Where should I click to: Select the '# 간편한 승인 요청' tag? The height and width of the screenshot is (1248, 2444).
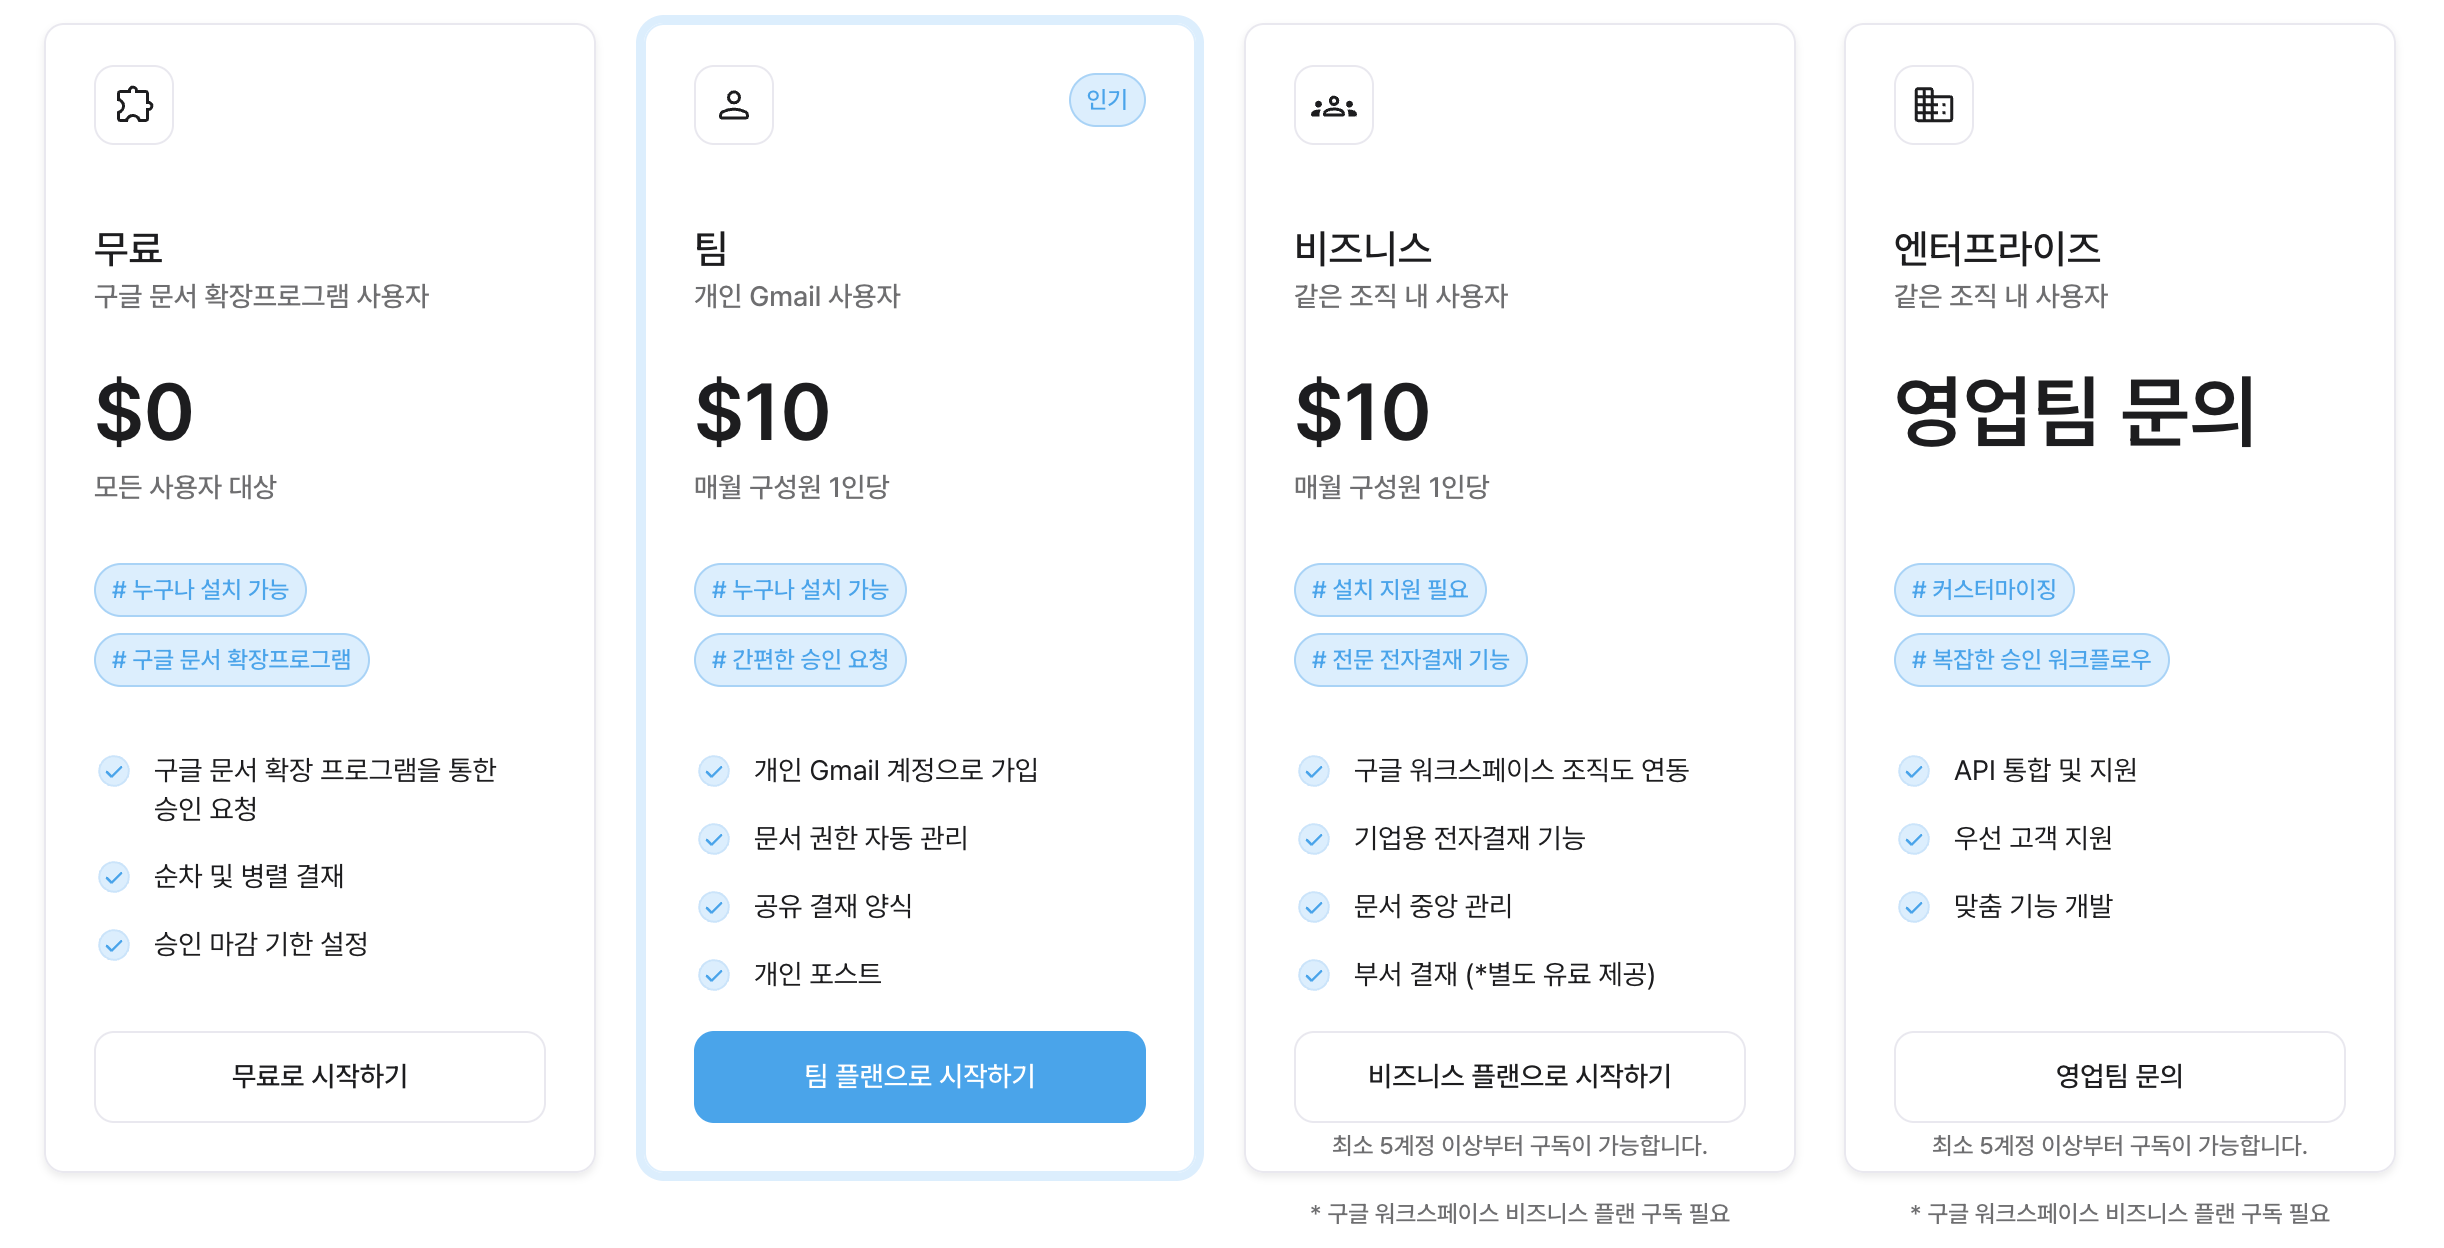[x=800, y=660]
